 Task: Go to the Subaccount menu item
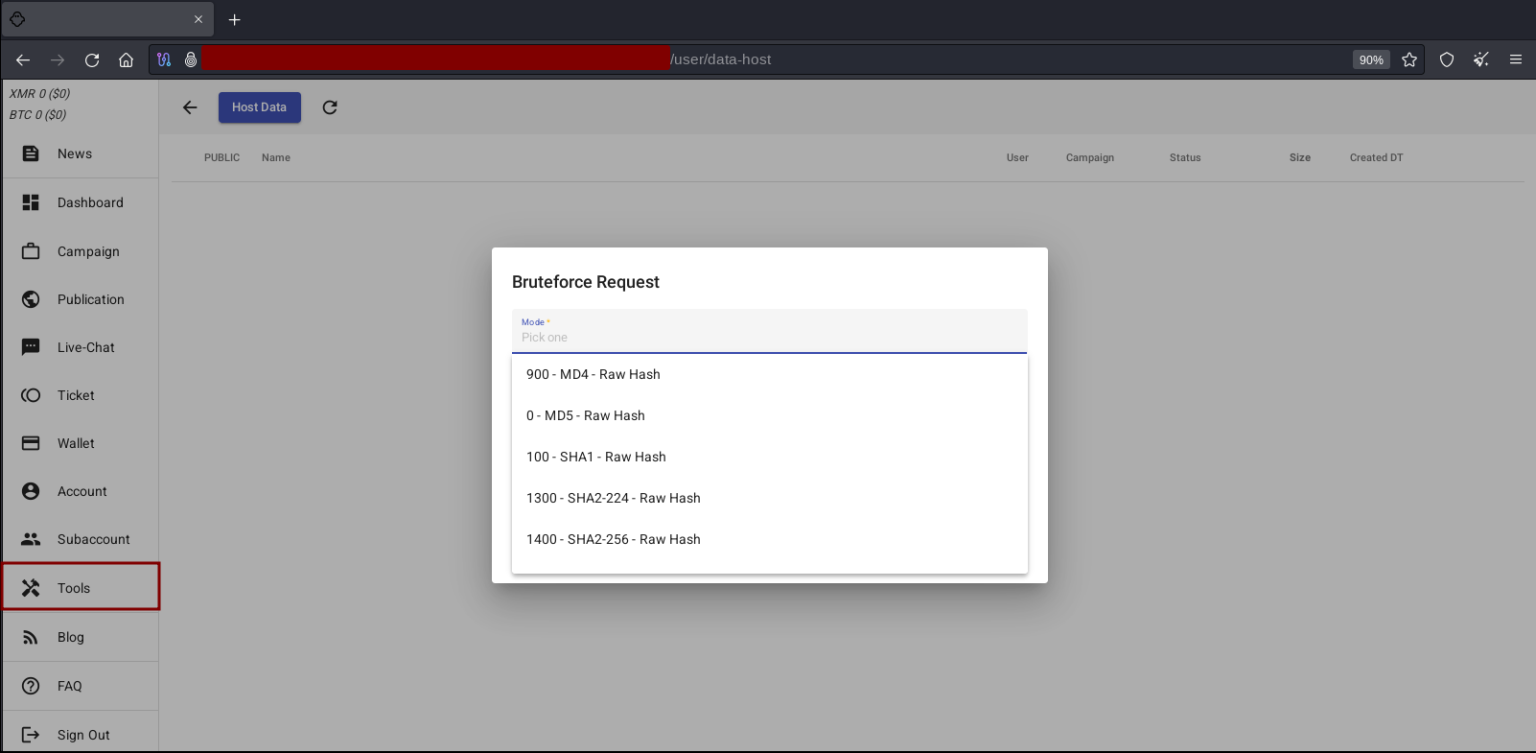point(93,540)
